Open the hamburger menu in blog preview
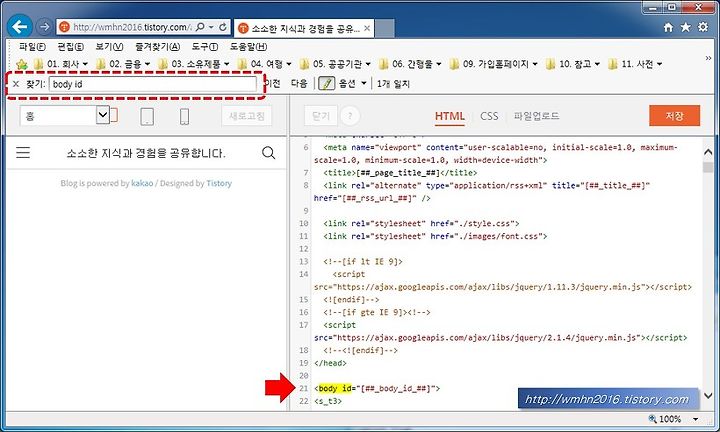 point(23,152)
